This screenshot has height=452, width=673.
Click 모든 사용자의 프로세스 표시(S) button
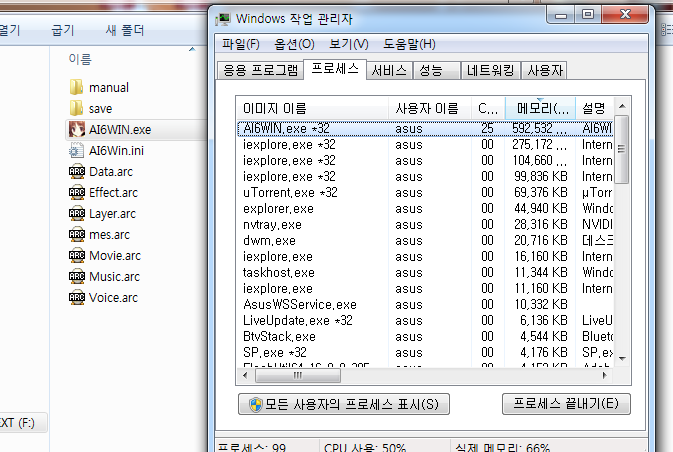[344, 404]
